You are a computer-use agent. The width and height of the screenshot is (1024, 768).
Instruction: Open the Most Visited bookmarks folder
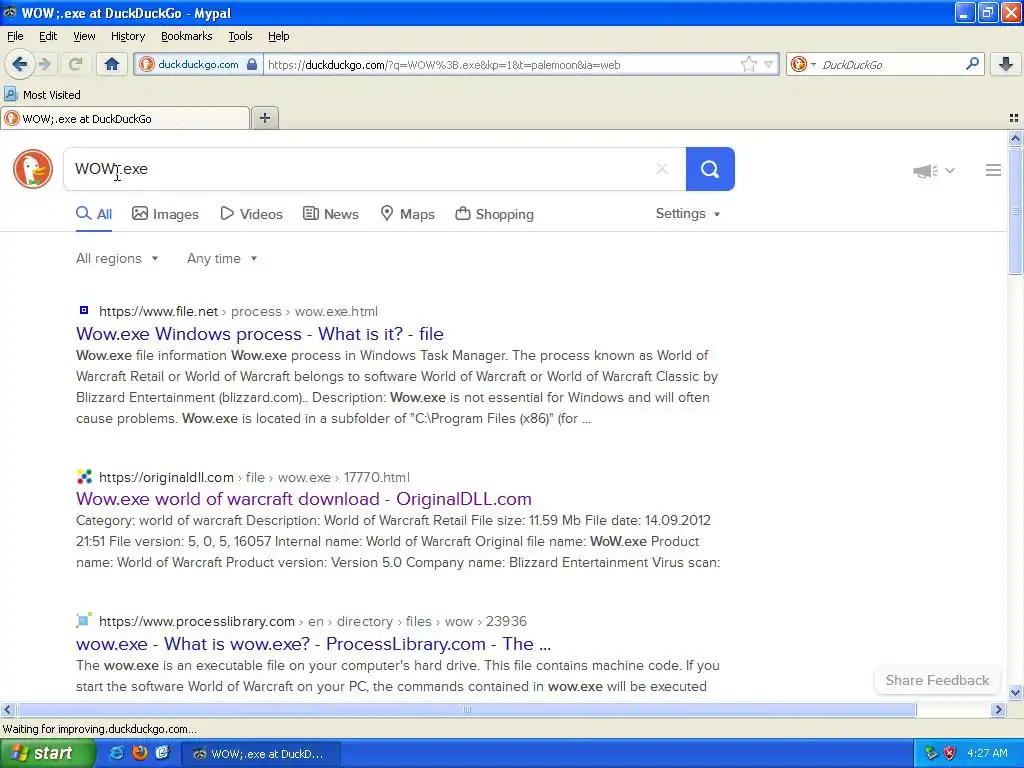[42, 95]
